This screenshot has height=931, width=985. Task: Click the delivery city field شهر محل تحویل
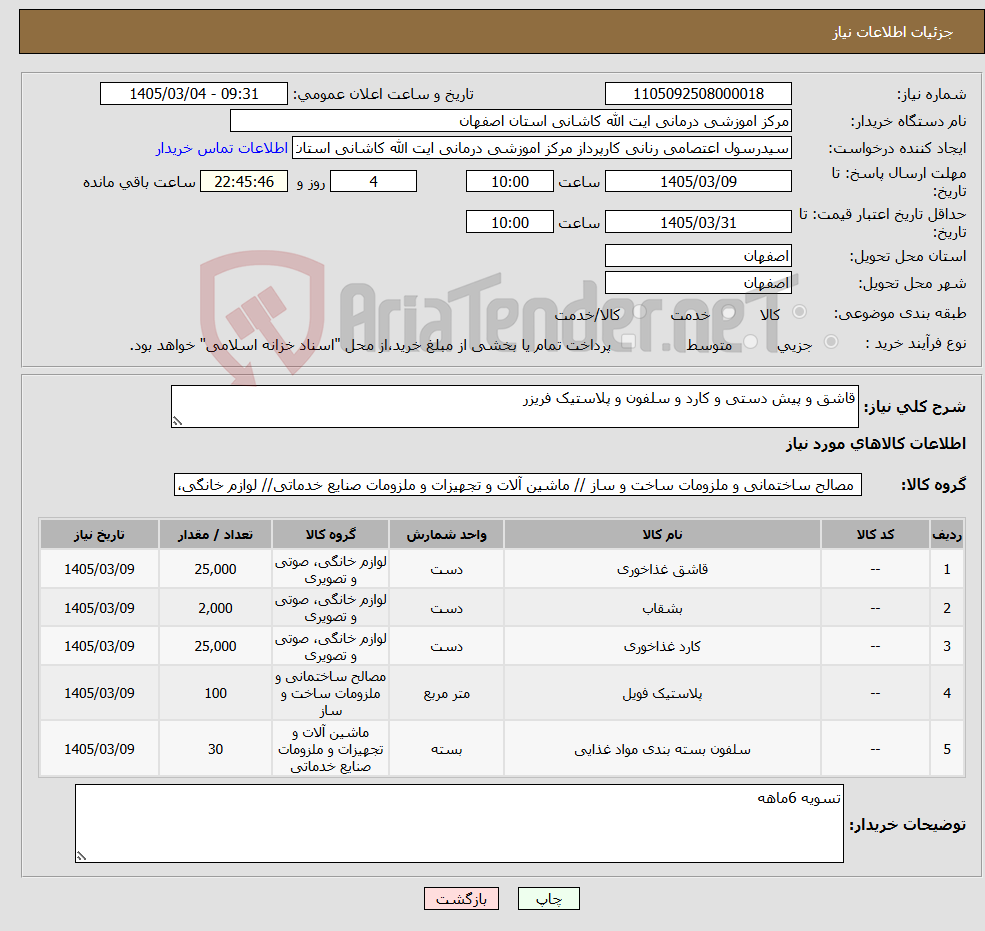[x=698, y=283]
